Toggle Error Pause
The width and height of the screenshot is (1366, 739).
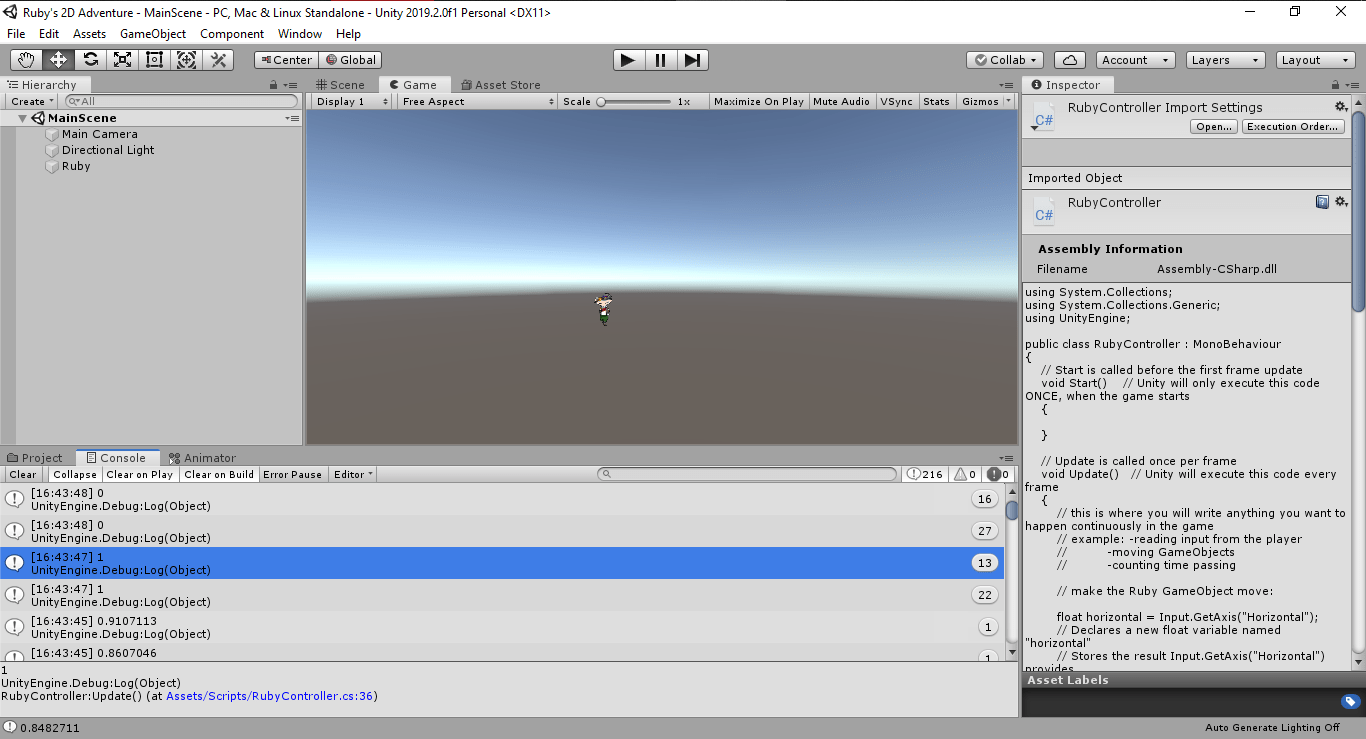(x=293, y=474)
